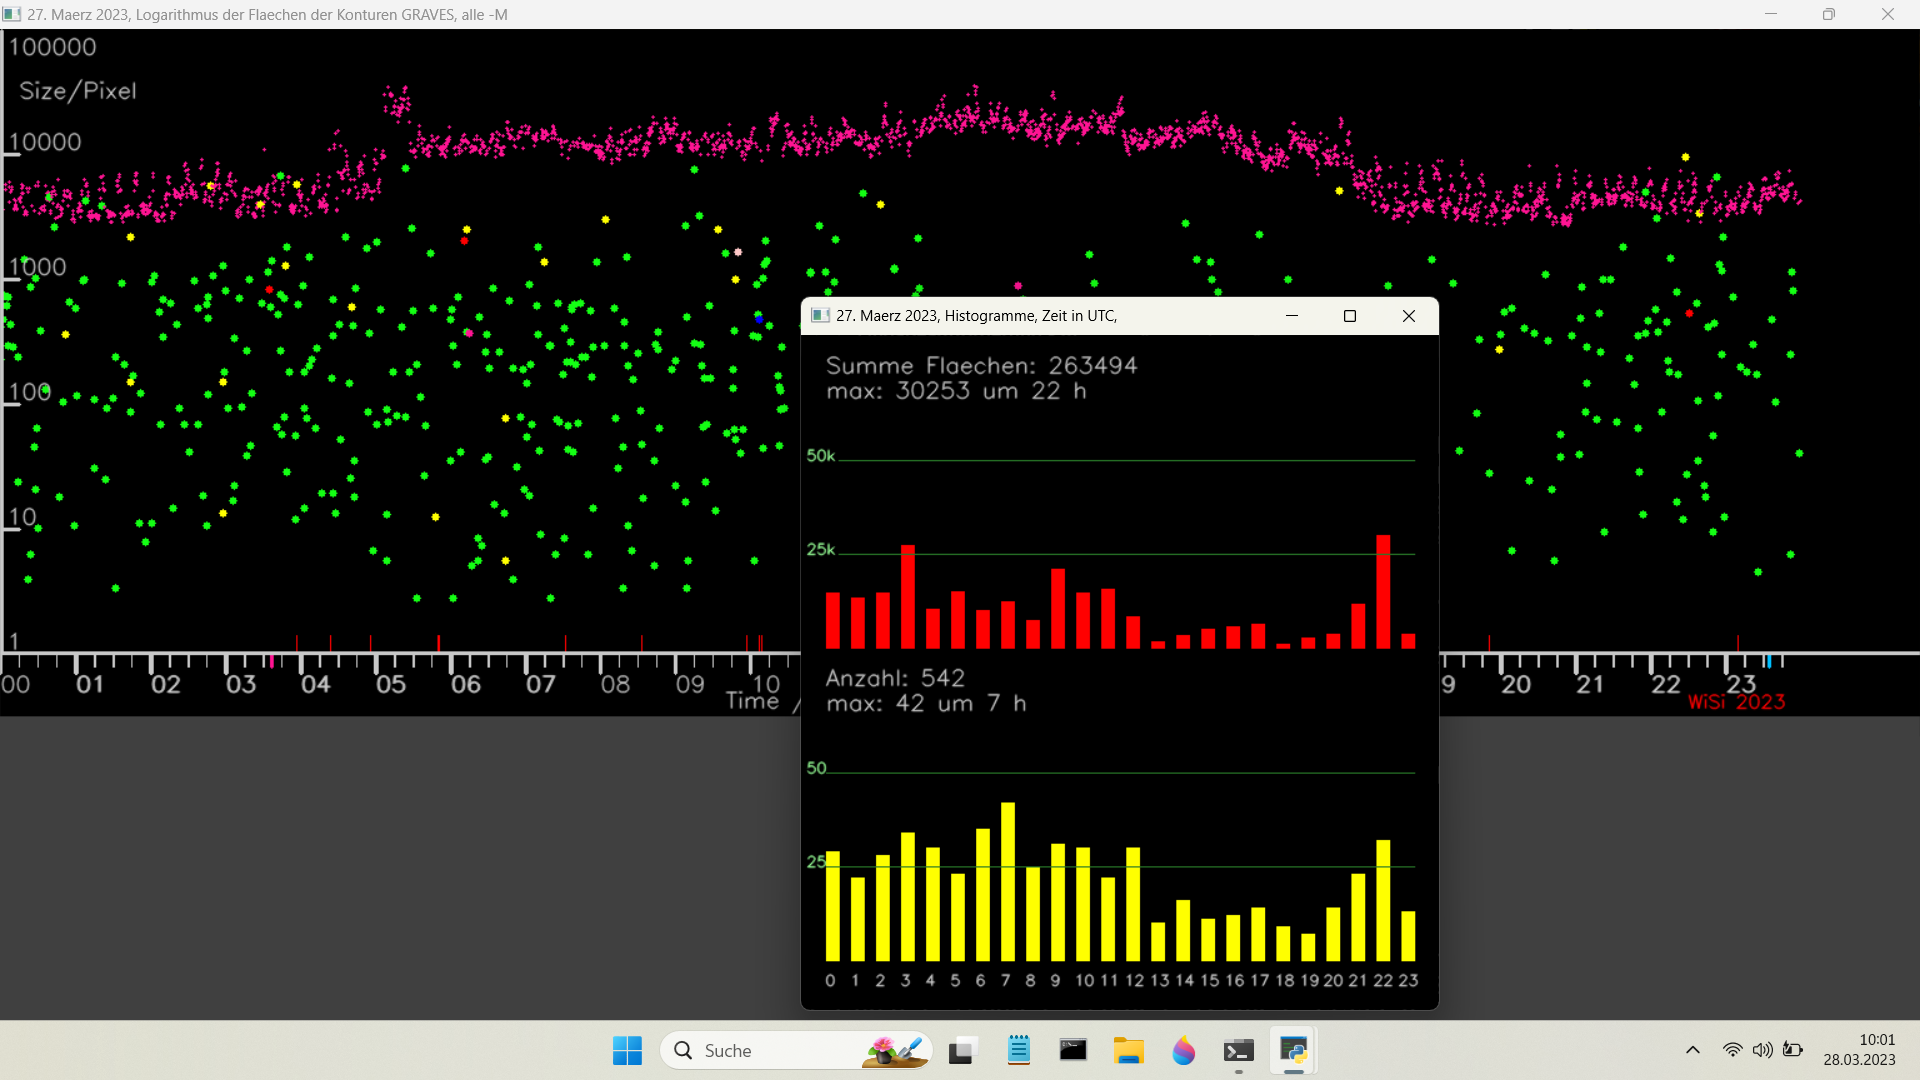
Task: Click the Histogramme window title text
Action: (977, 316)
